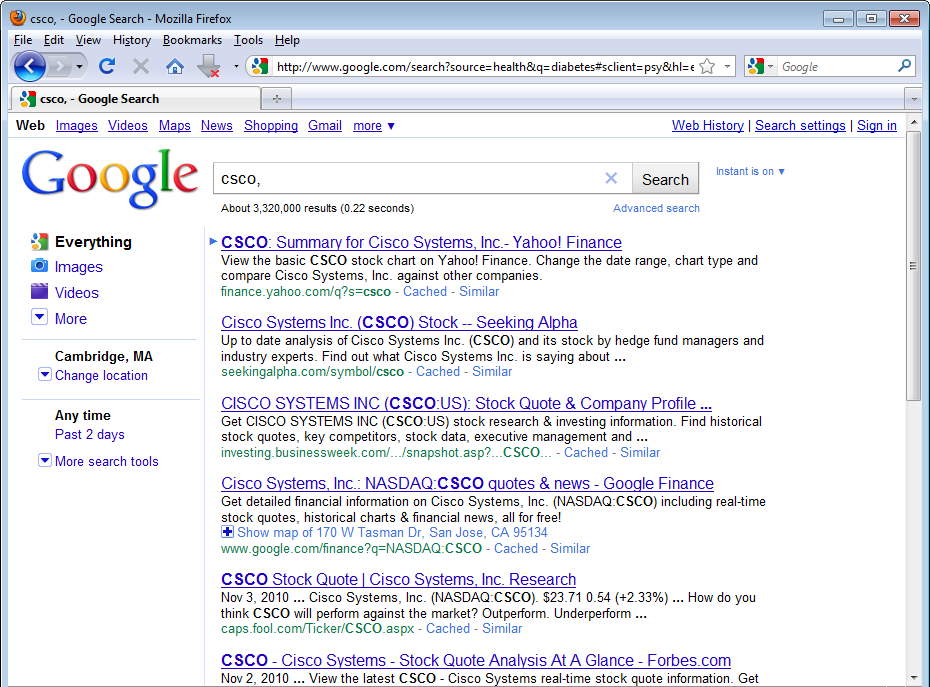Open the Shopping link

click(x=271, y=126)
